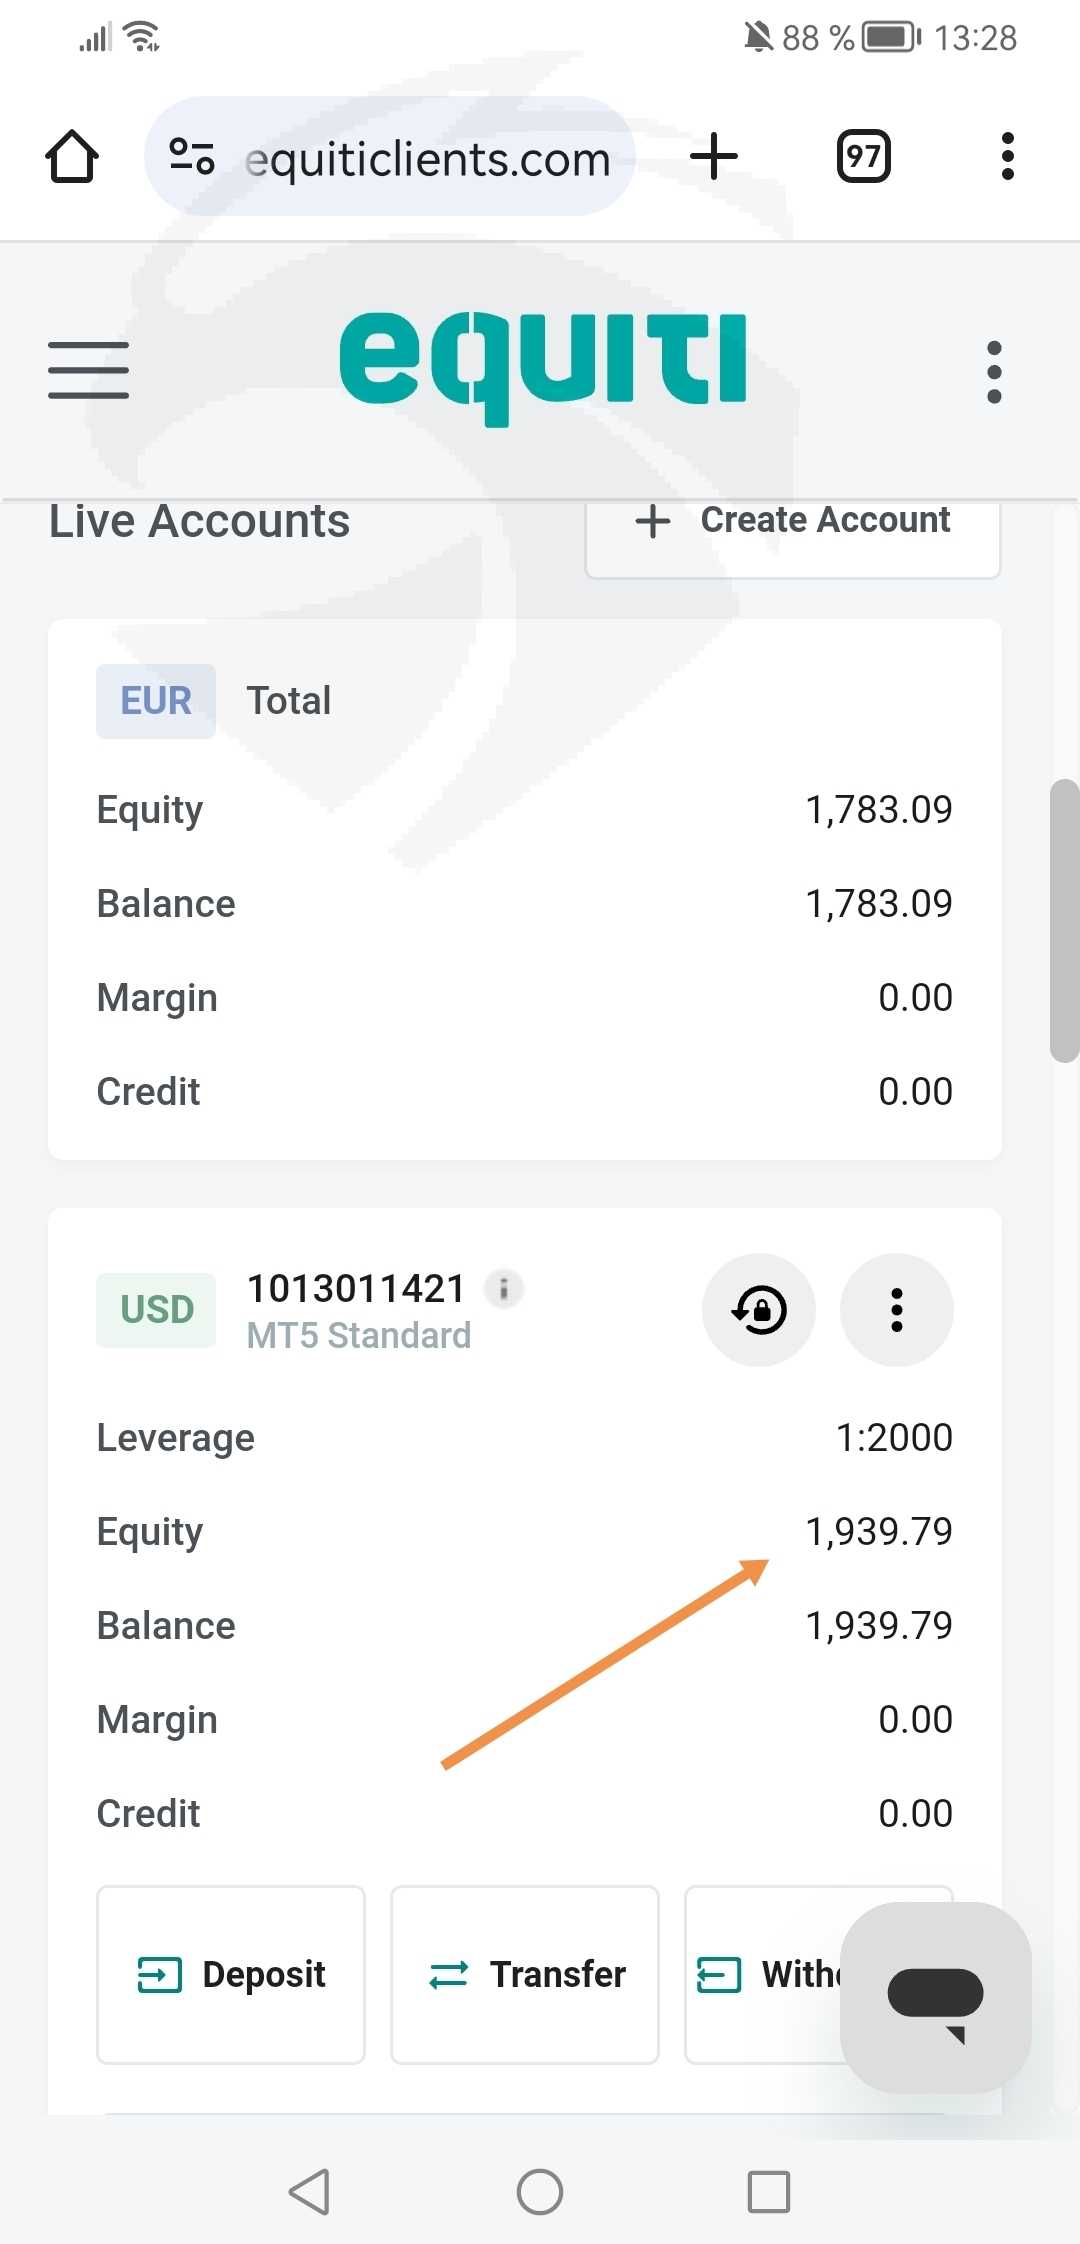This screenshot has width=1080, height=2244.
Task: Open site settings icon in address bar
Action: tap(192, 157)
